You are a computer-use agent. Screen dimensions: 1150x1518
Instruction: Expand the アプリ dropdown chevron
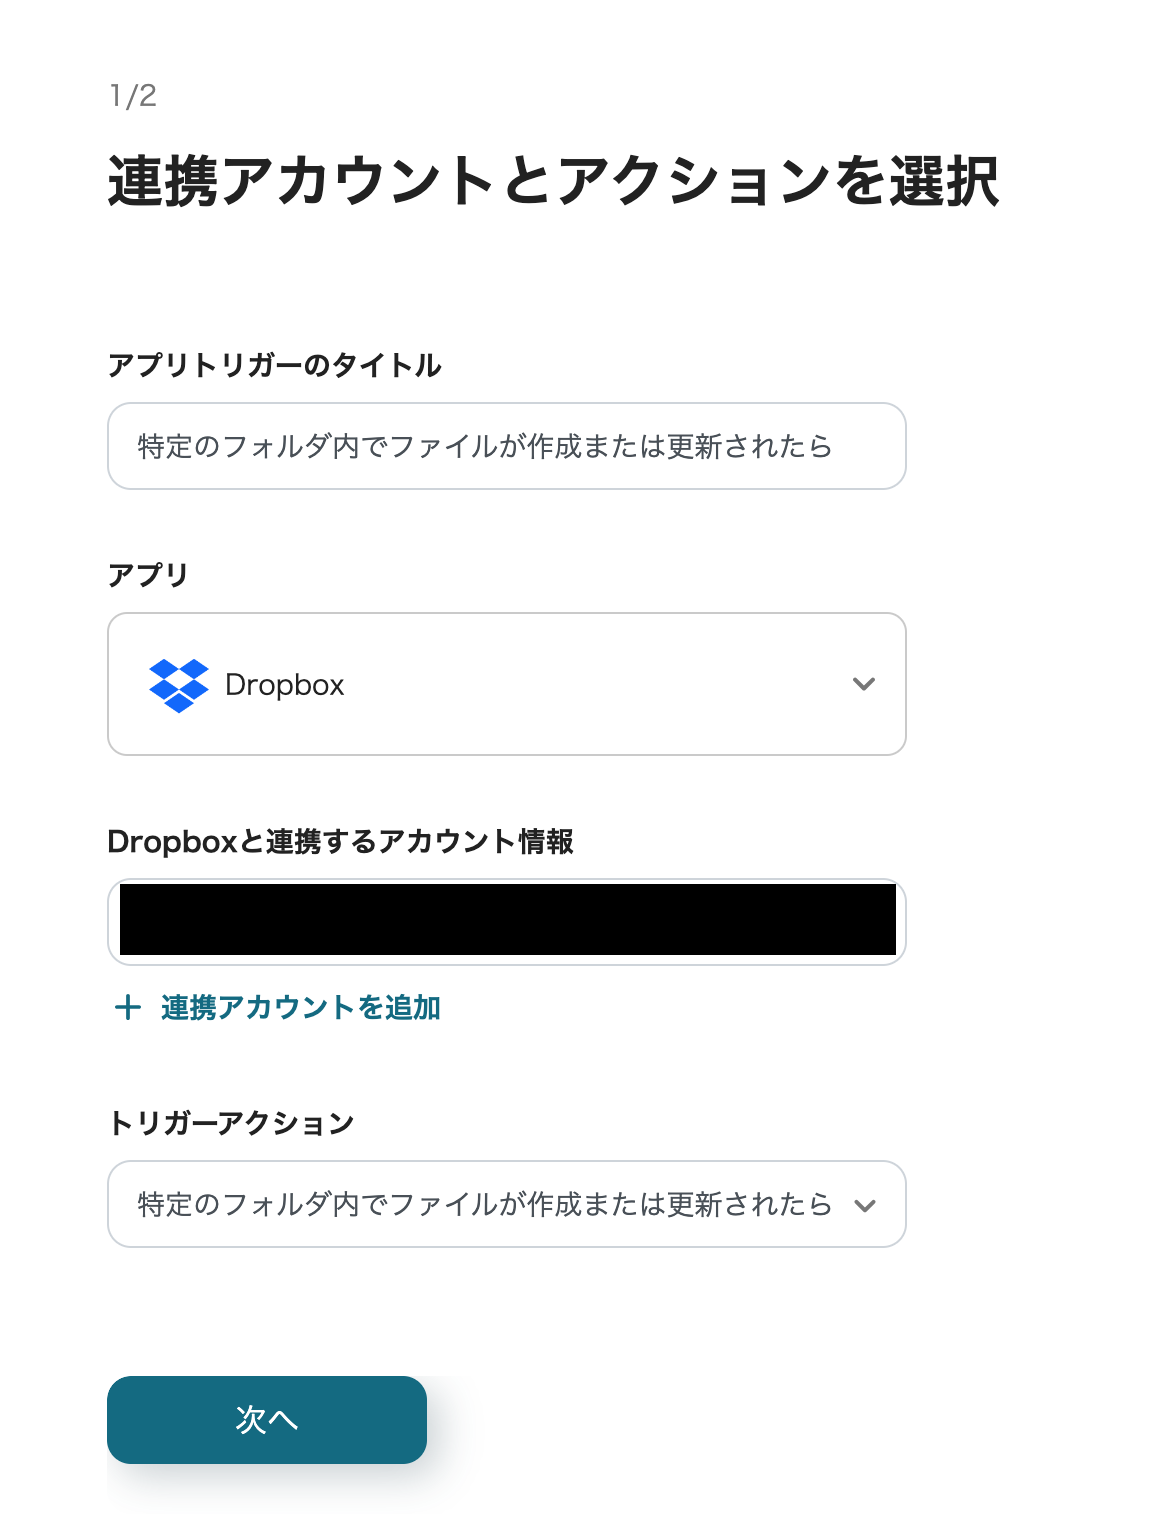(x=863, y=685)
